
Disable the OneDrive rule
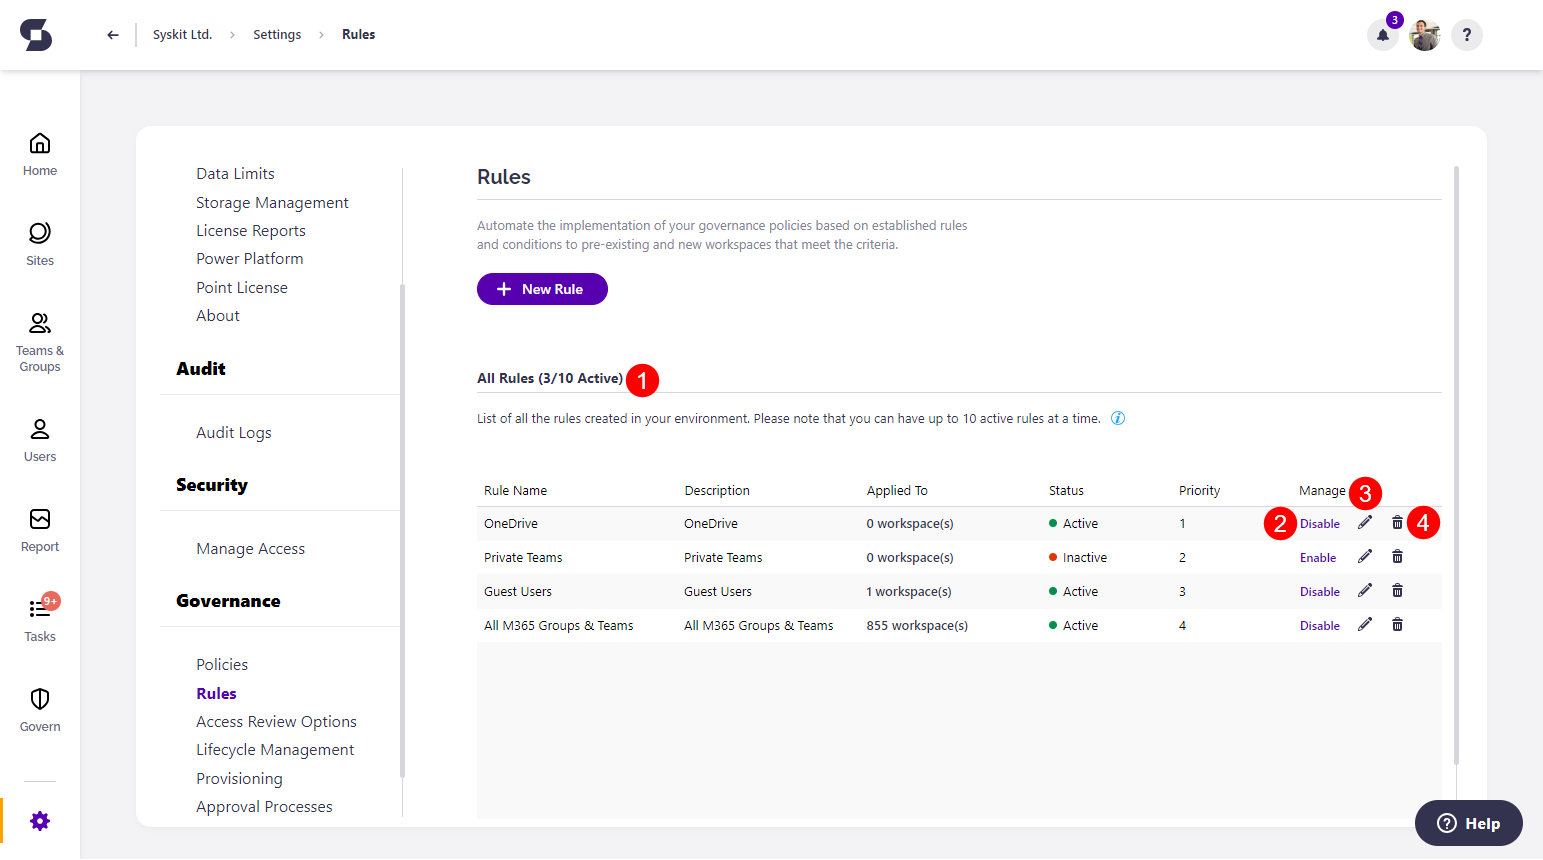1319,523
